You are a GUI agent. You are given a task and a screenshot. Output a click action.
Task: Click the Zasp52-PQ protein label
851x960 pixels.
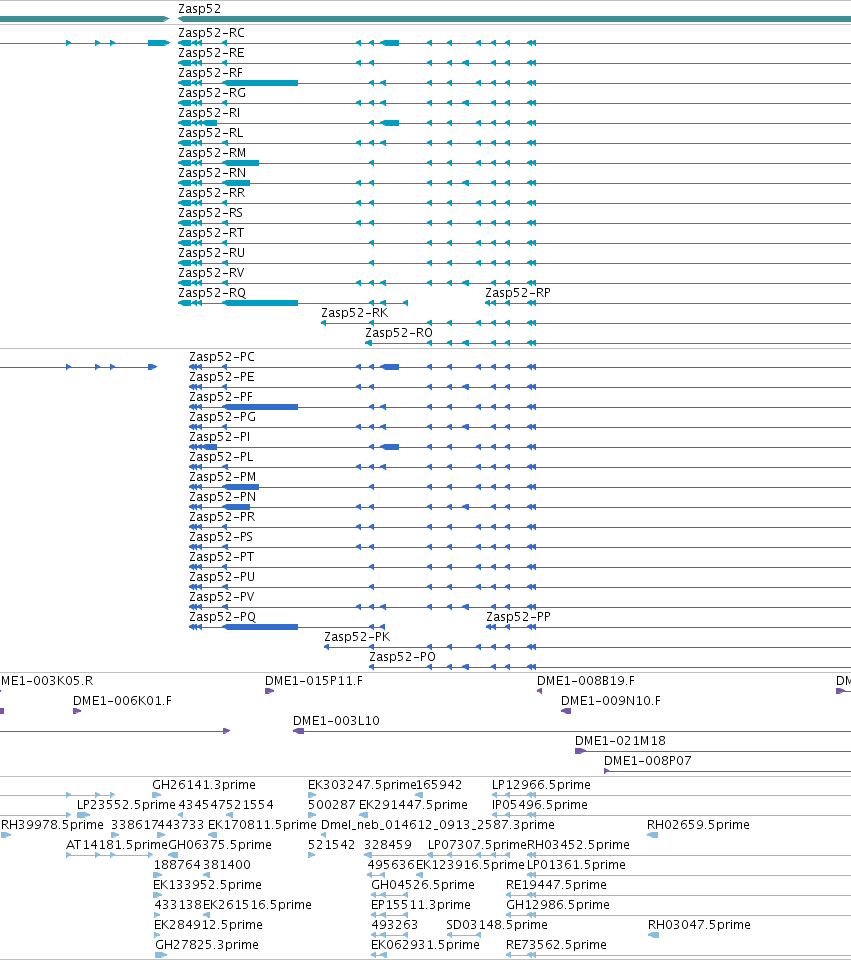[222, 617]
